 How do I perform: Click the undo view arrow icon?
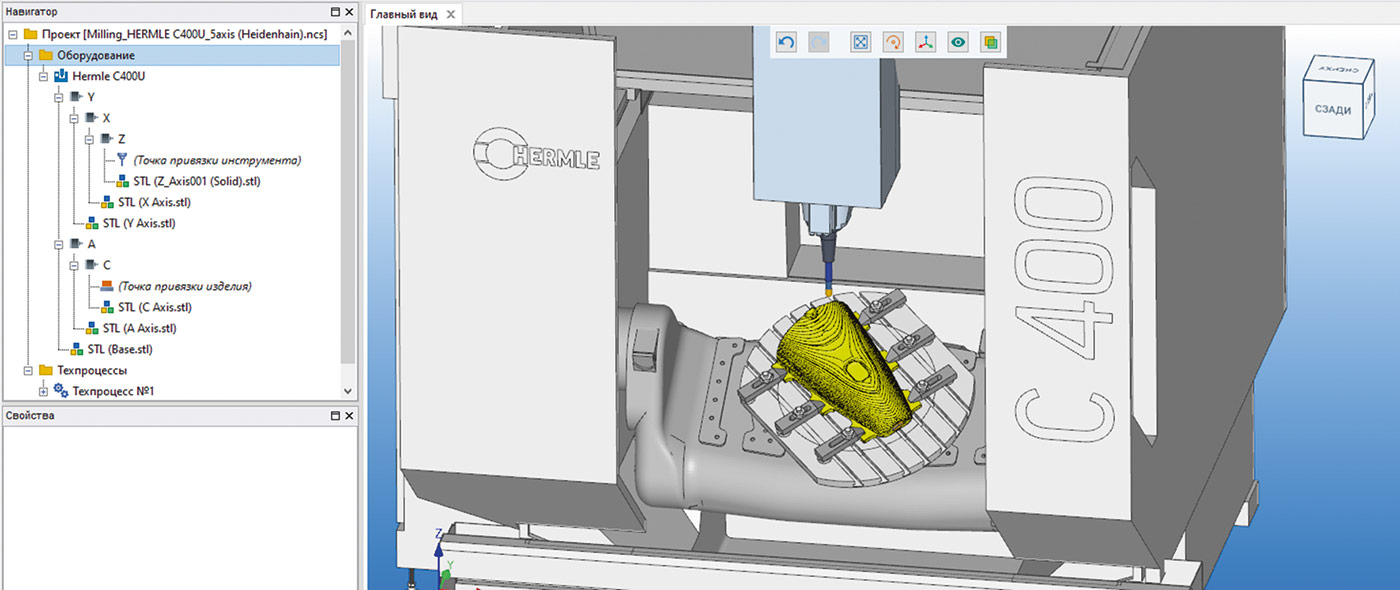(x=786, y=43)
